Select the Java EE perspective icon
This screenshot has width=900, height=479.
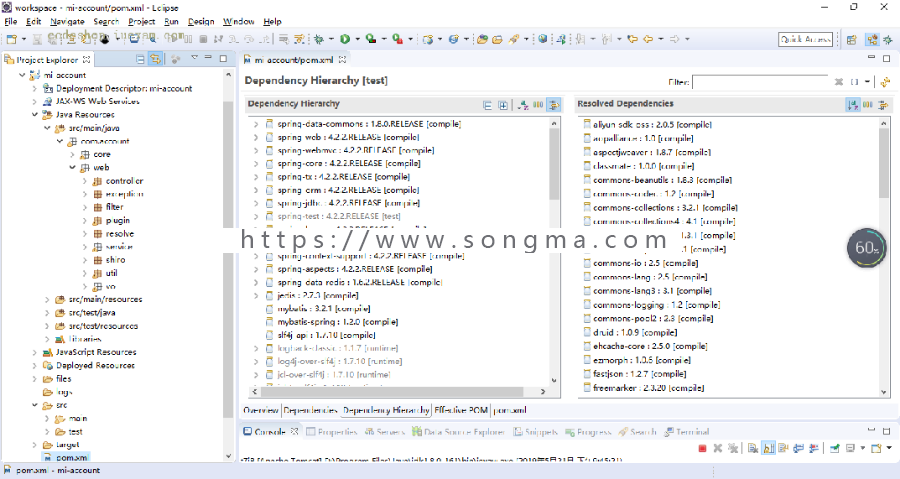coord(872,40)
